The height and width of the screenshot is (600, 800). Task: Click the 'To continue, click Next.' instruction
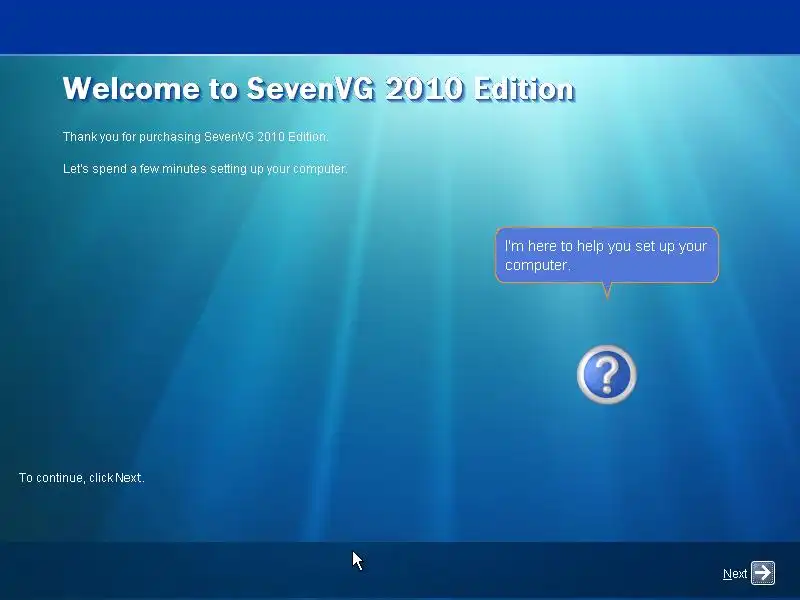(x=82, y=478)
